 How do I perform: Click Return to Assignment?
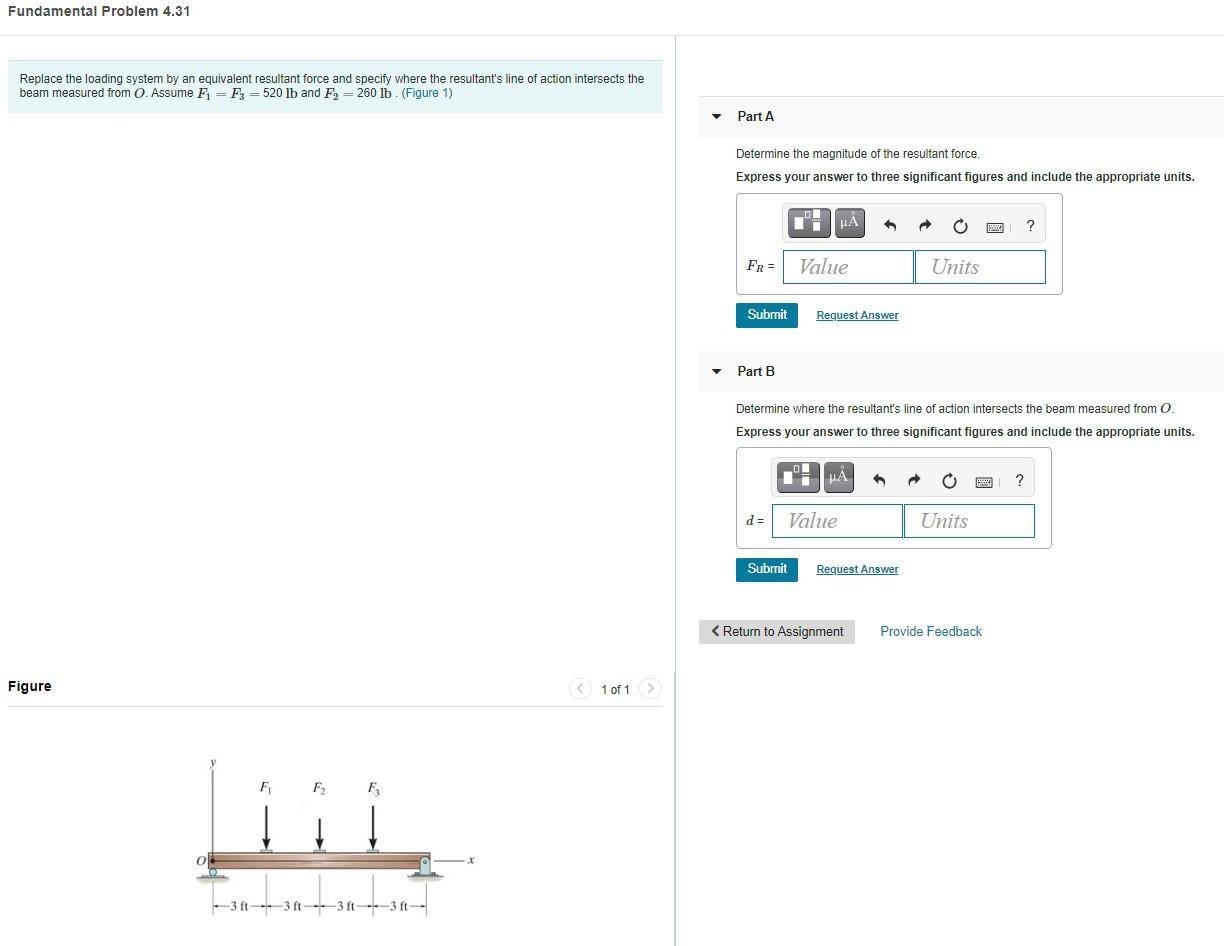click(777, 631)
